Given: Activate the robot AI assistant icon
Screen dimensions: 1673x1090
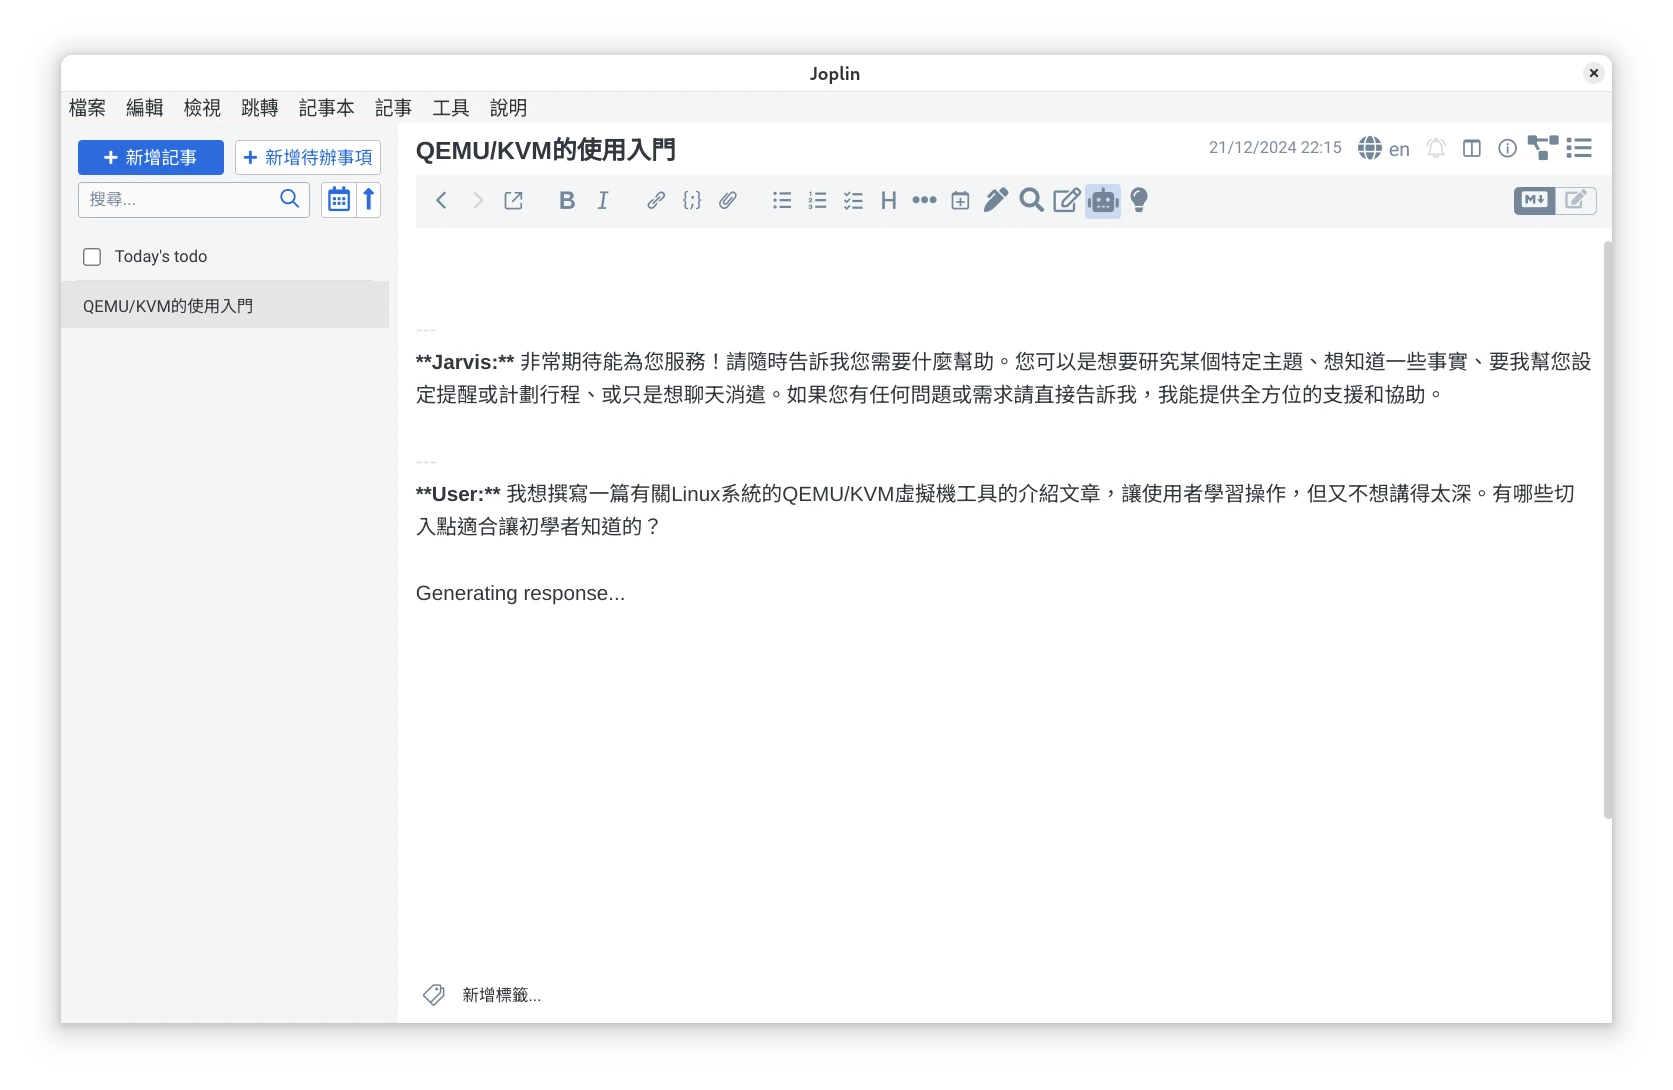Looking at the screenshot, I should (1102, 200).
